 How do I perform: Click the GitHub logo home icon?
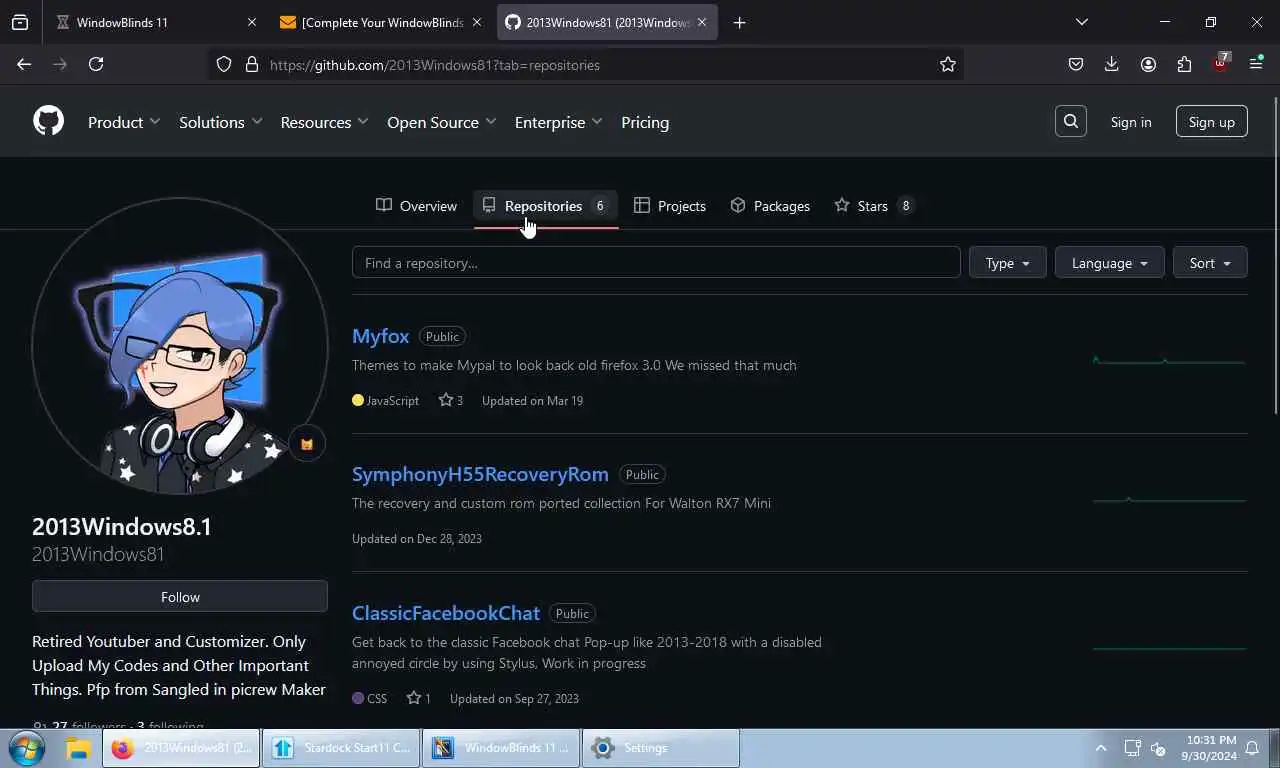pyautogui.click(x=48, y=122)
